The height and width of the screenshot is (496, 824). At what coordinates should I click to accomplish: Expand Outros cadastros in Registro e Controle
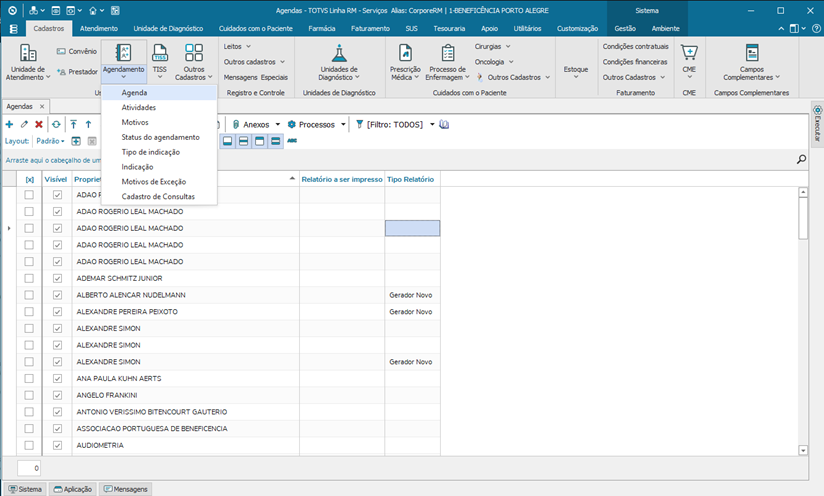254,61
